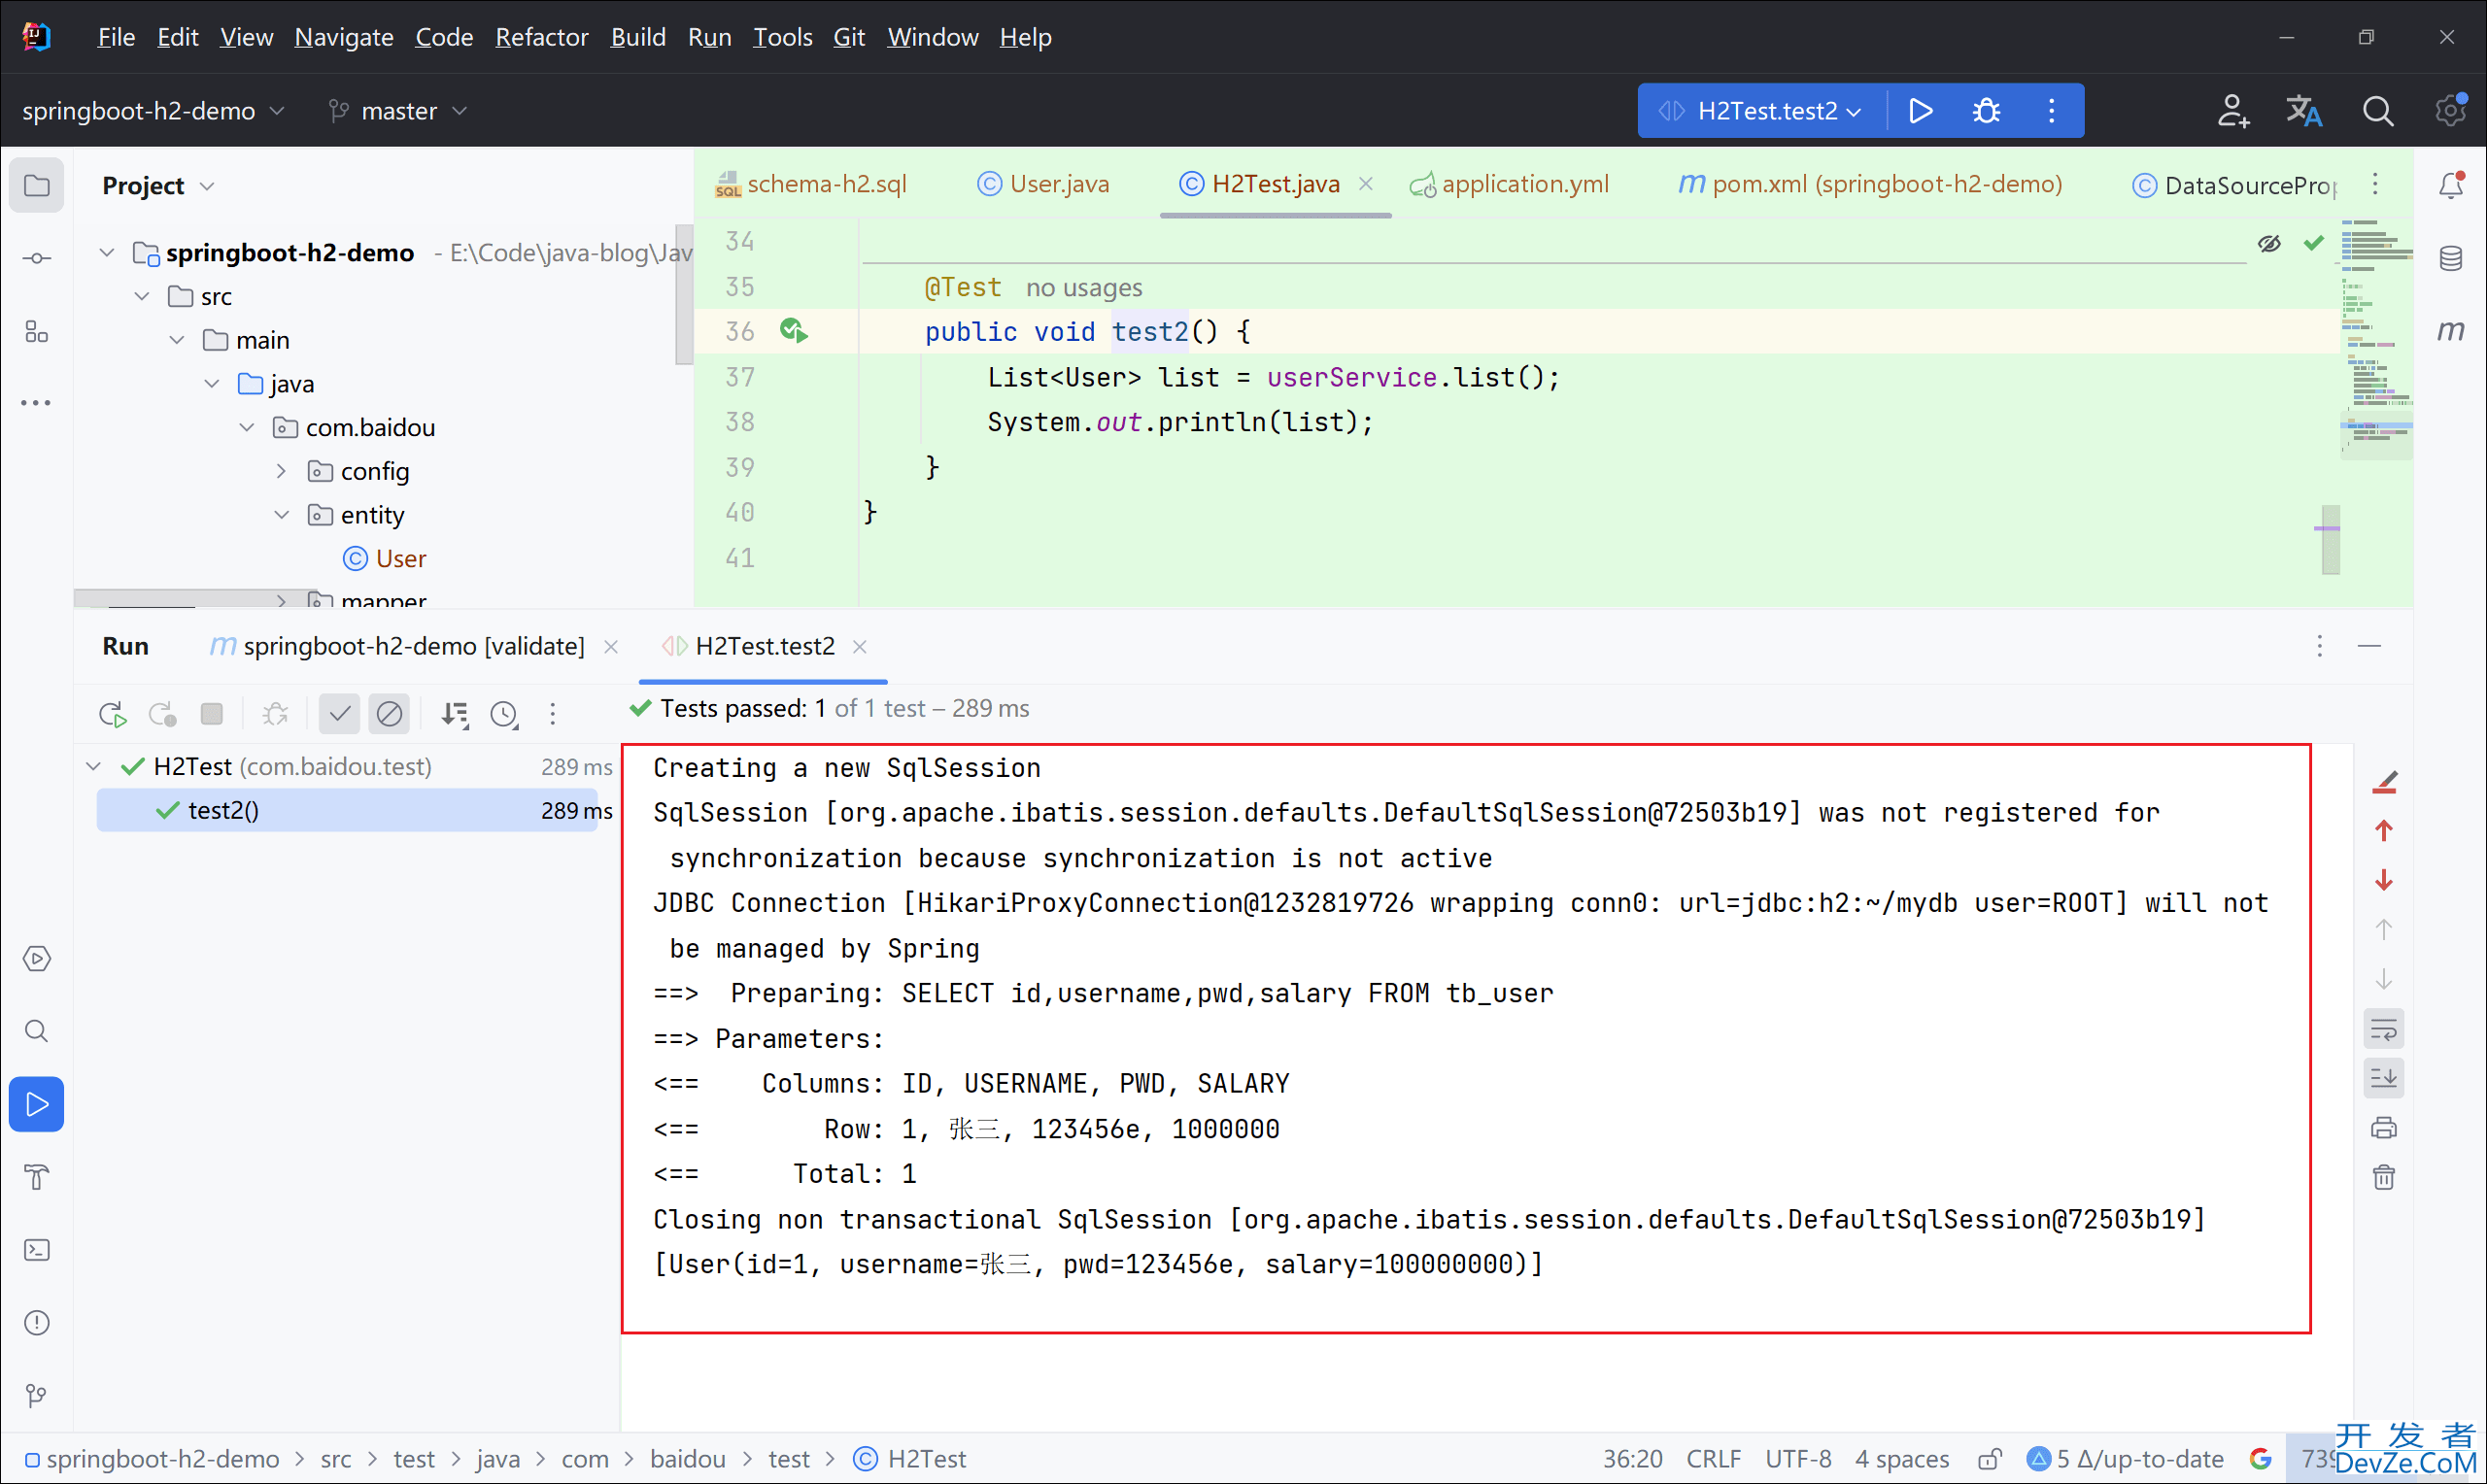Switch to application.yml tab
The width and height of the screenshot is (2487, 1484).
click(x=1509, y=184)
